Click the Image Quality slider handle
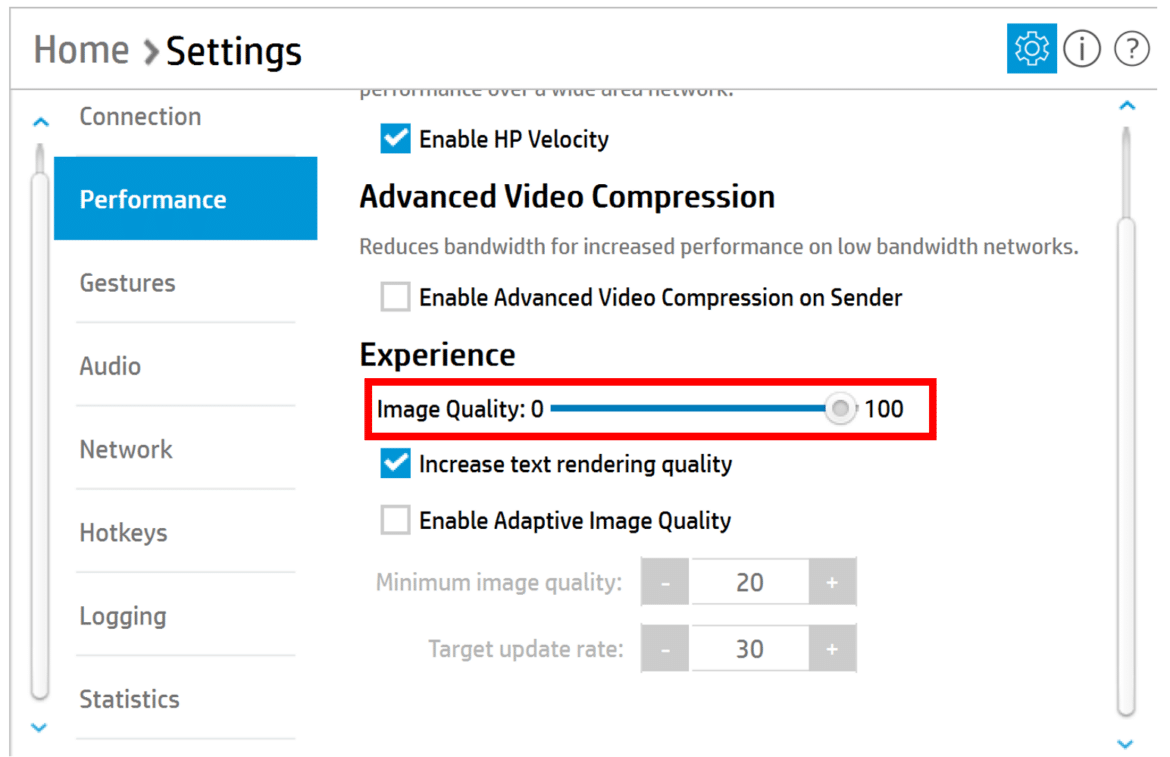The image size is (1170, 757). pyautogui.click(x=840, y=409)
